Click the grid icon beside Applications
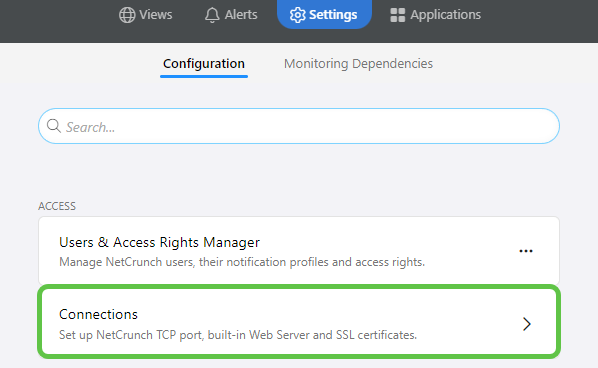The height and width of the screenshot is (368, 598). [x=397, y=15]
